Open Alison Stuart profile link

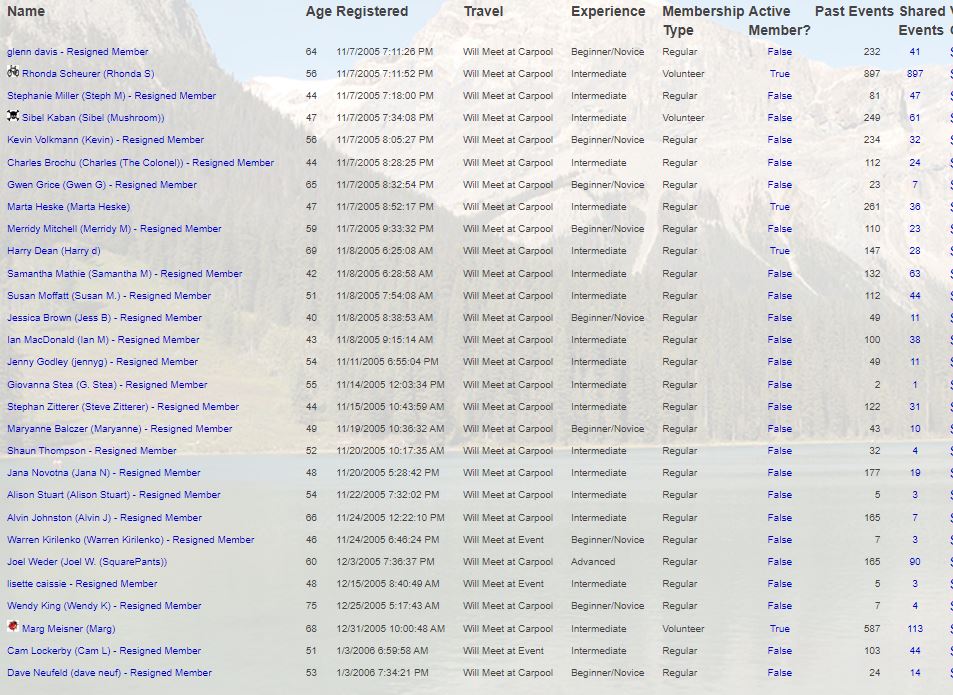pyautogui.click(x=114, y=495)
